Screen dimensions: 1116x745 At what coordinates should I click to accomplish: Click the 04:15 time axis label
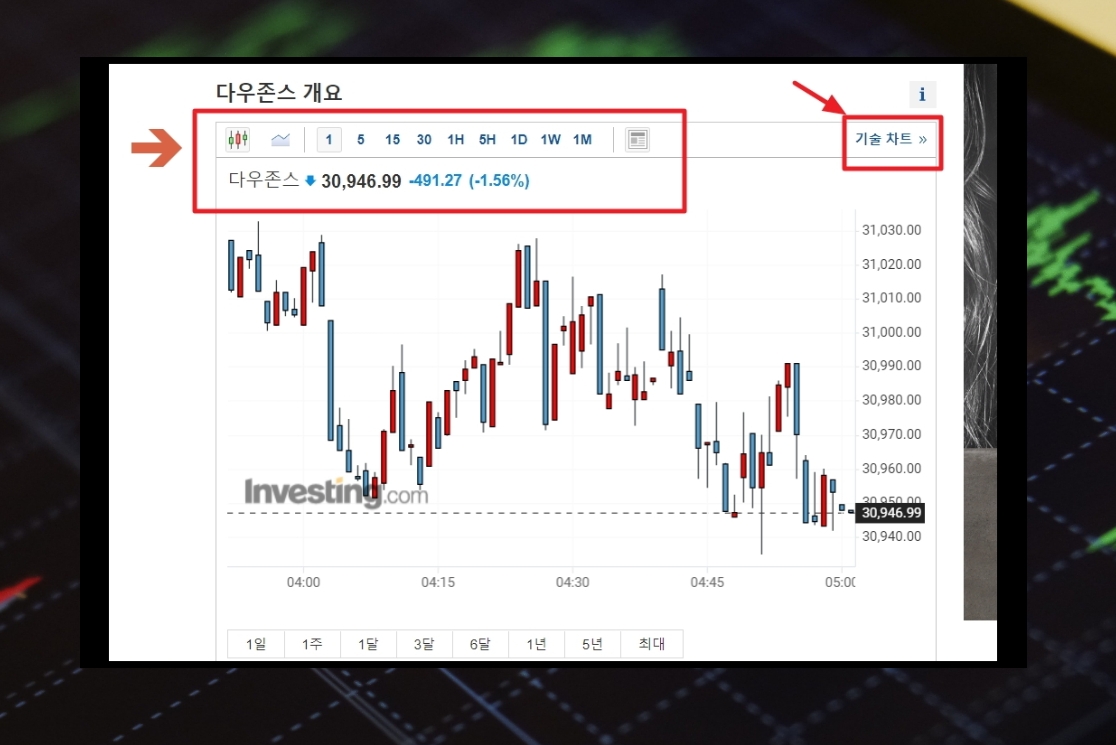(x=438, y=582)
